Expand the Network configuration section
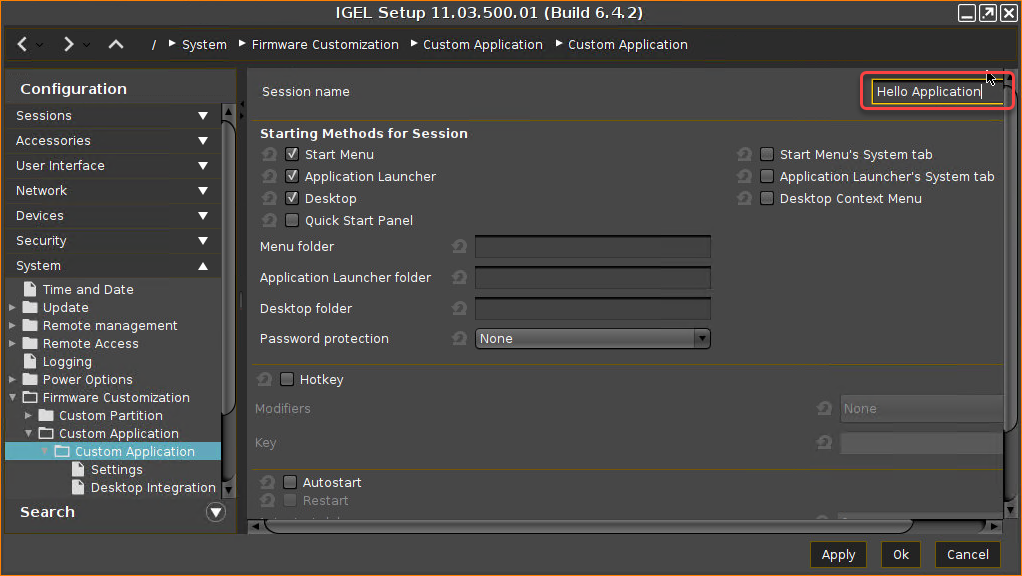The width and height of the screenshot is (1022, 576). [203, 190]
